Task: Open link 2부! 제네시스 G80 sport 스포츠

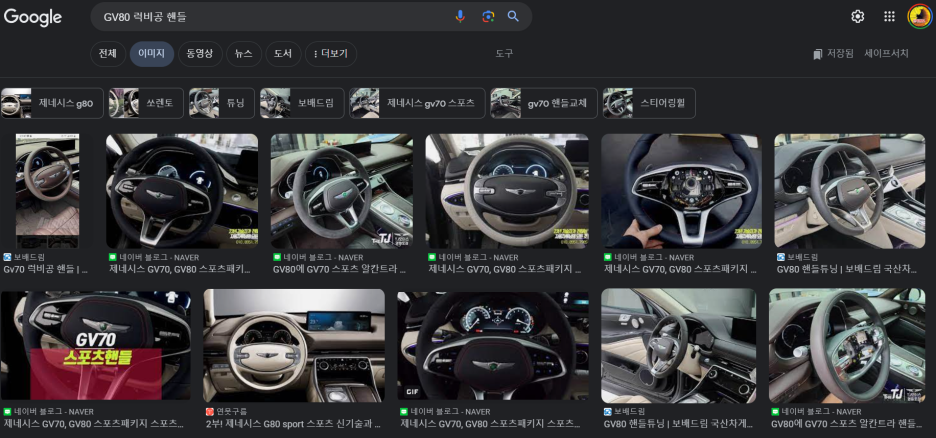Action: (x=293, y=424)
